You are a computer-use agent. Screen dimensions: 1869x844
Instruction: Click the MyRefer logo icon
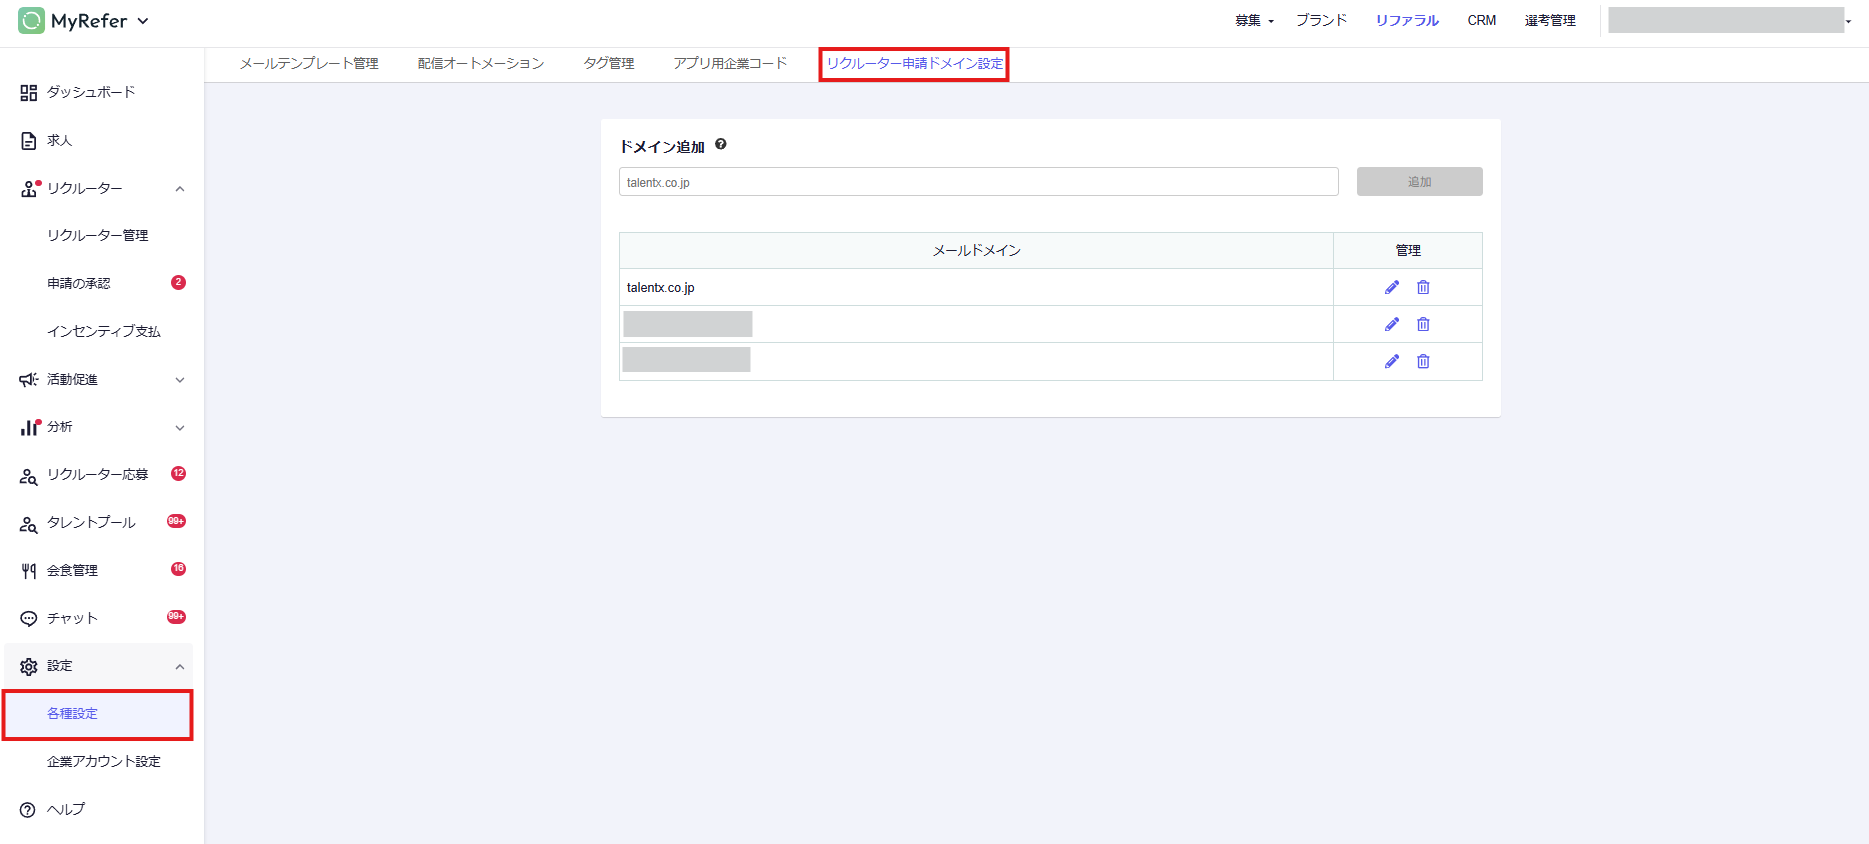[31, 21]
